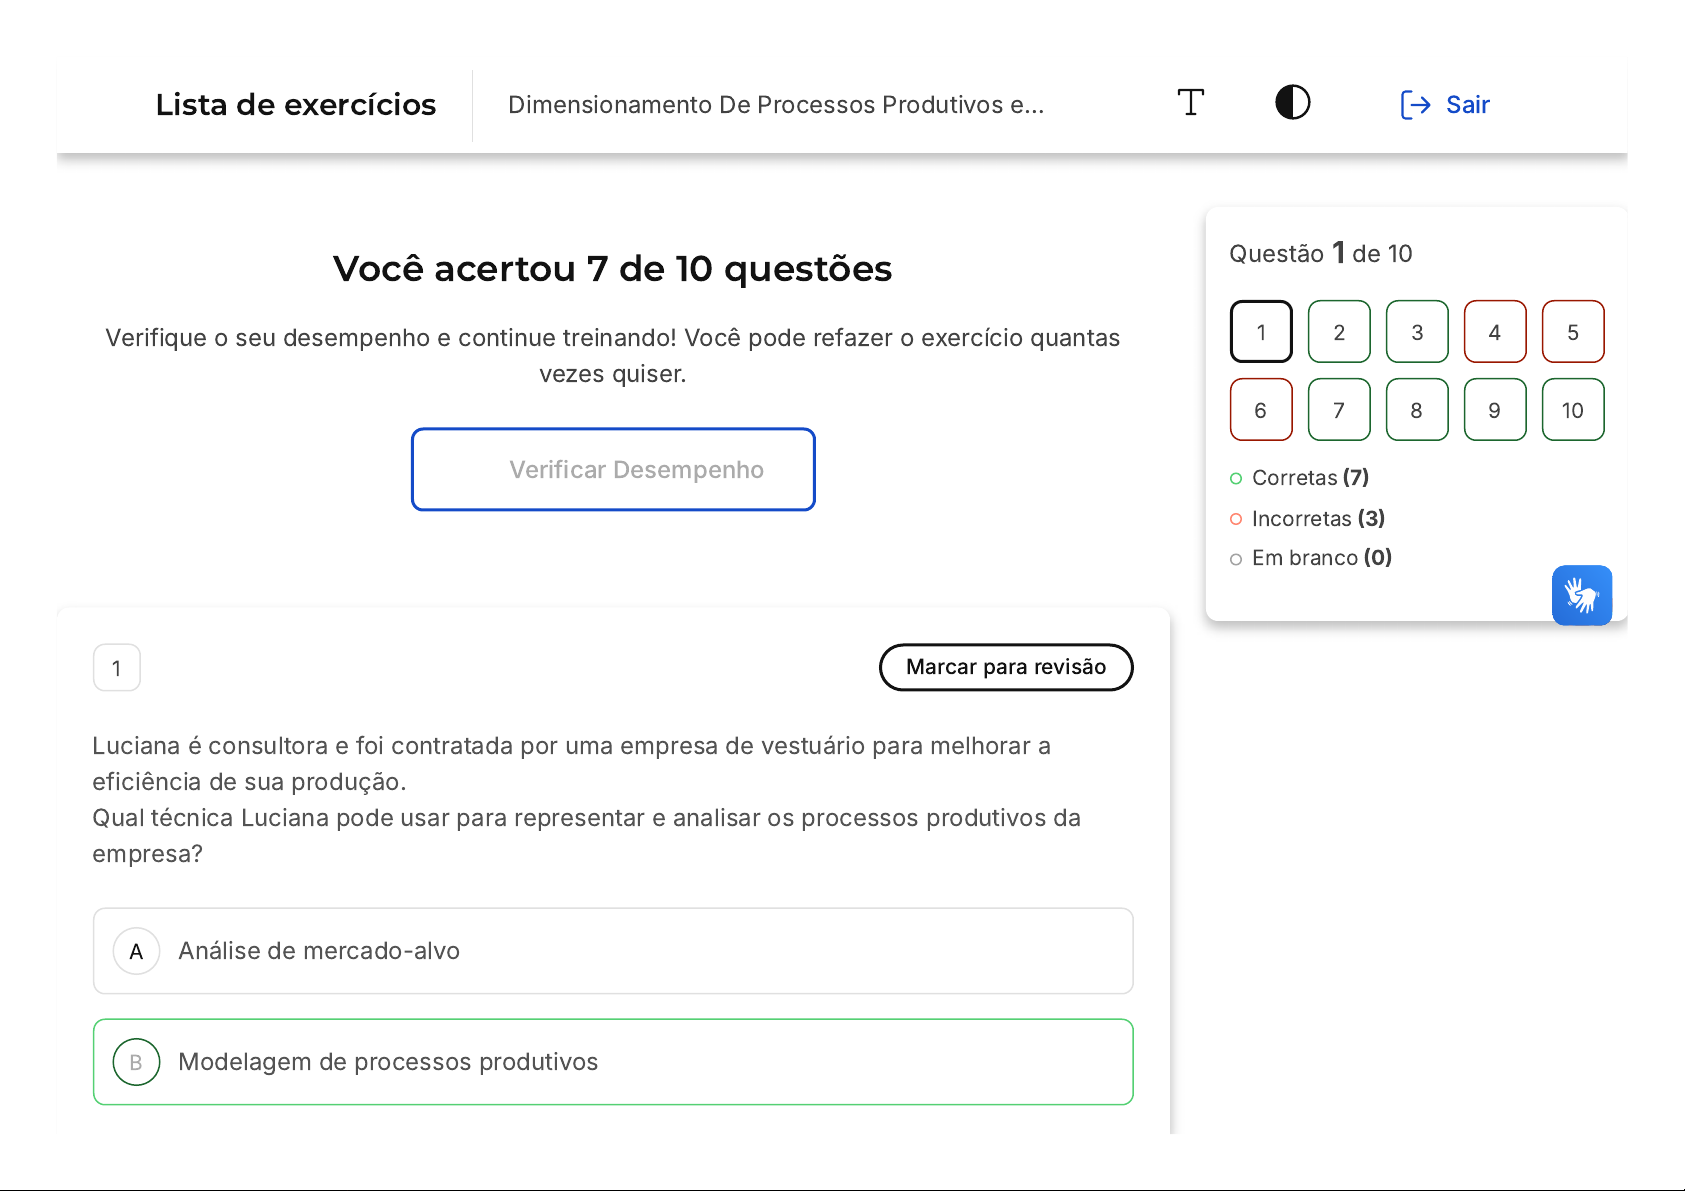Toggle the high contrast mode icon
Image resolution: width=1685 pixels, height=1191 pixels.
[1292, 103]
